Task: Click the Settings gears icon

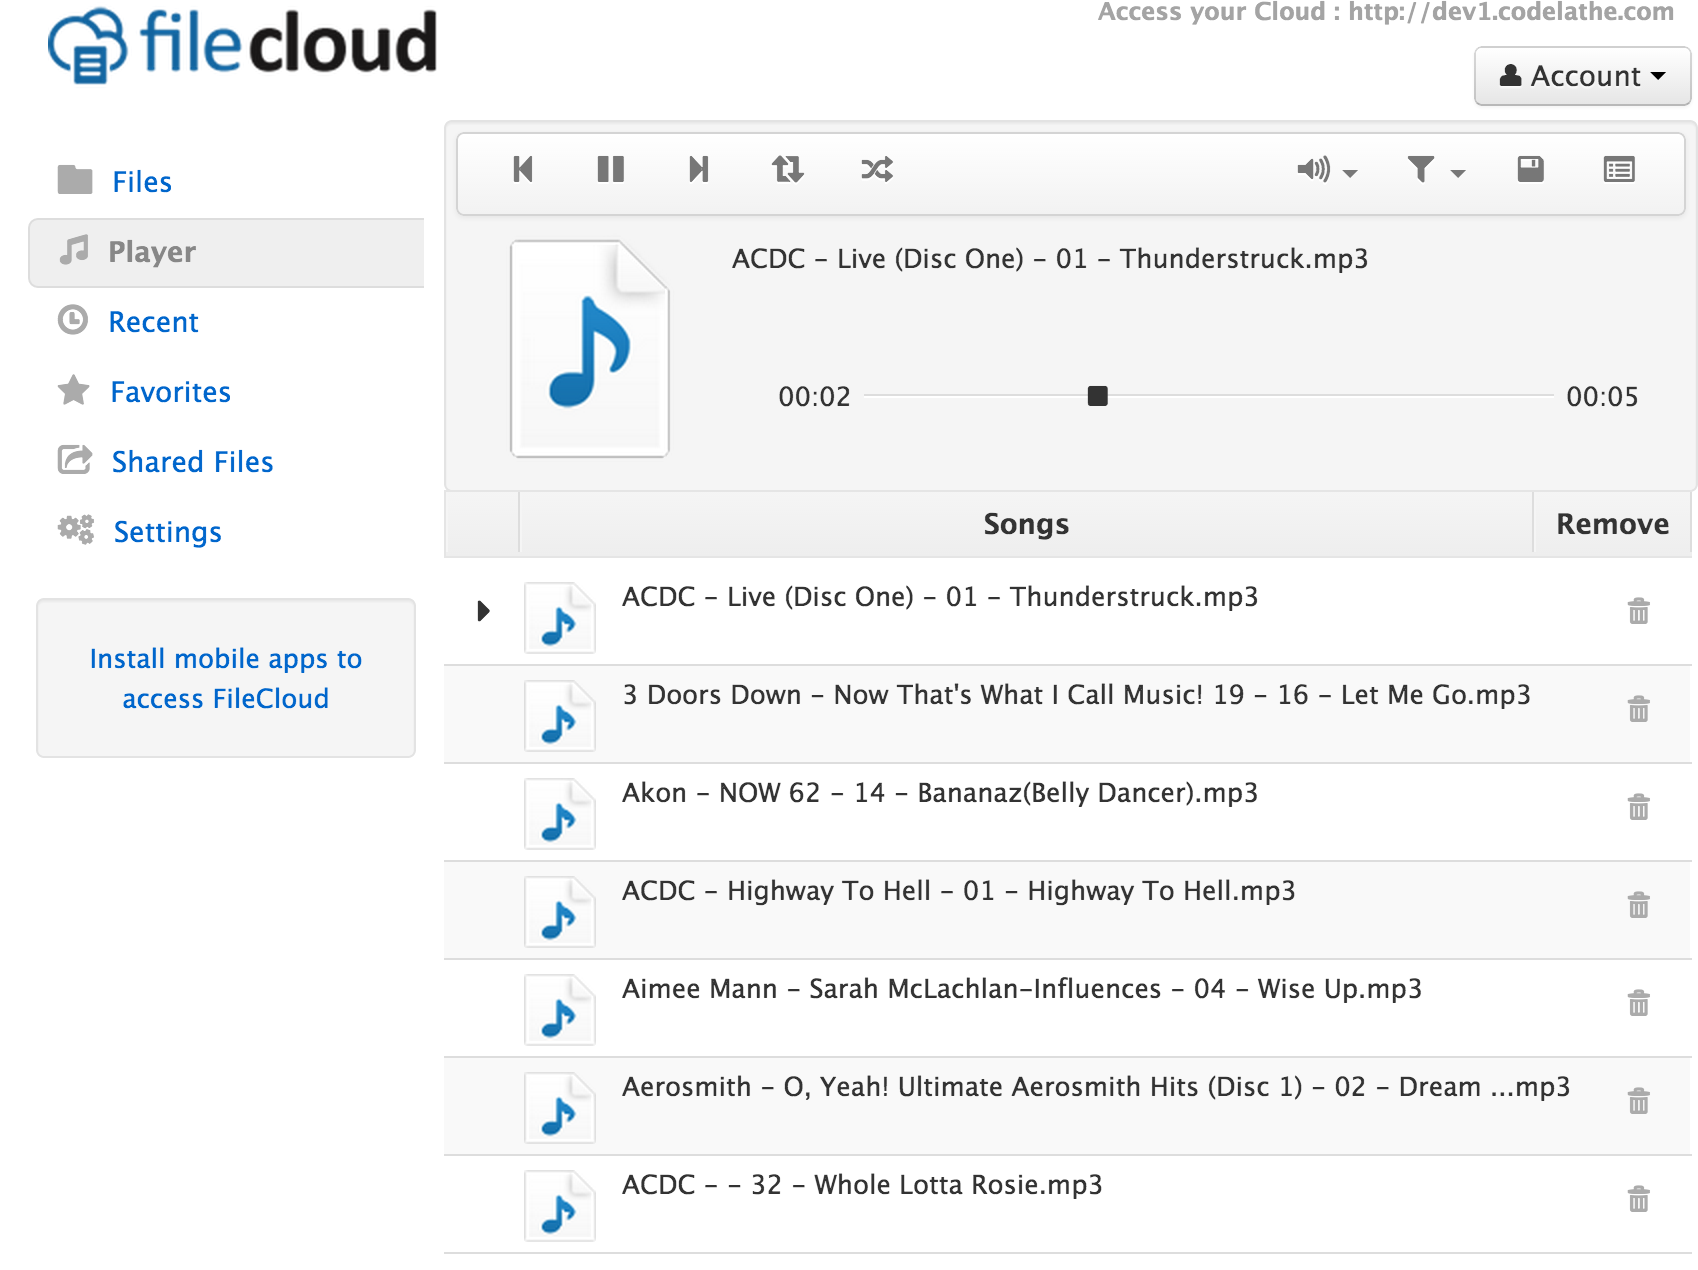Action: coord(76,529)
